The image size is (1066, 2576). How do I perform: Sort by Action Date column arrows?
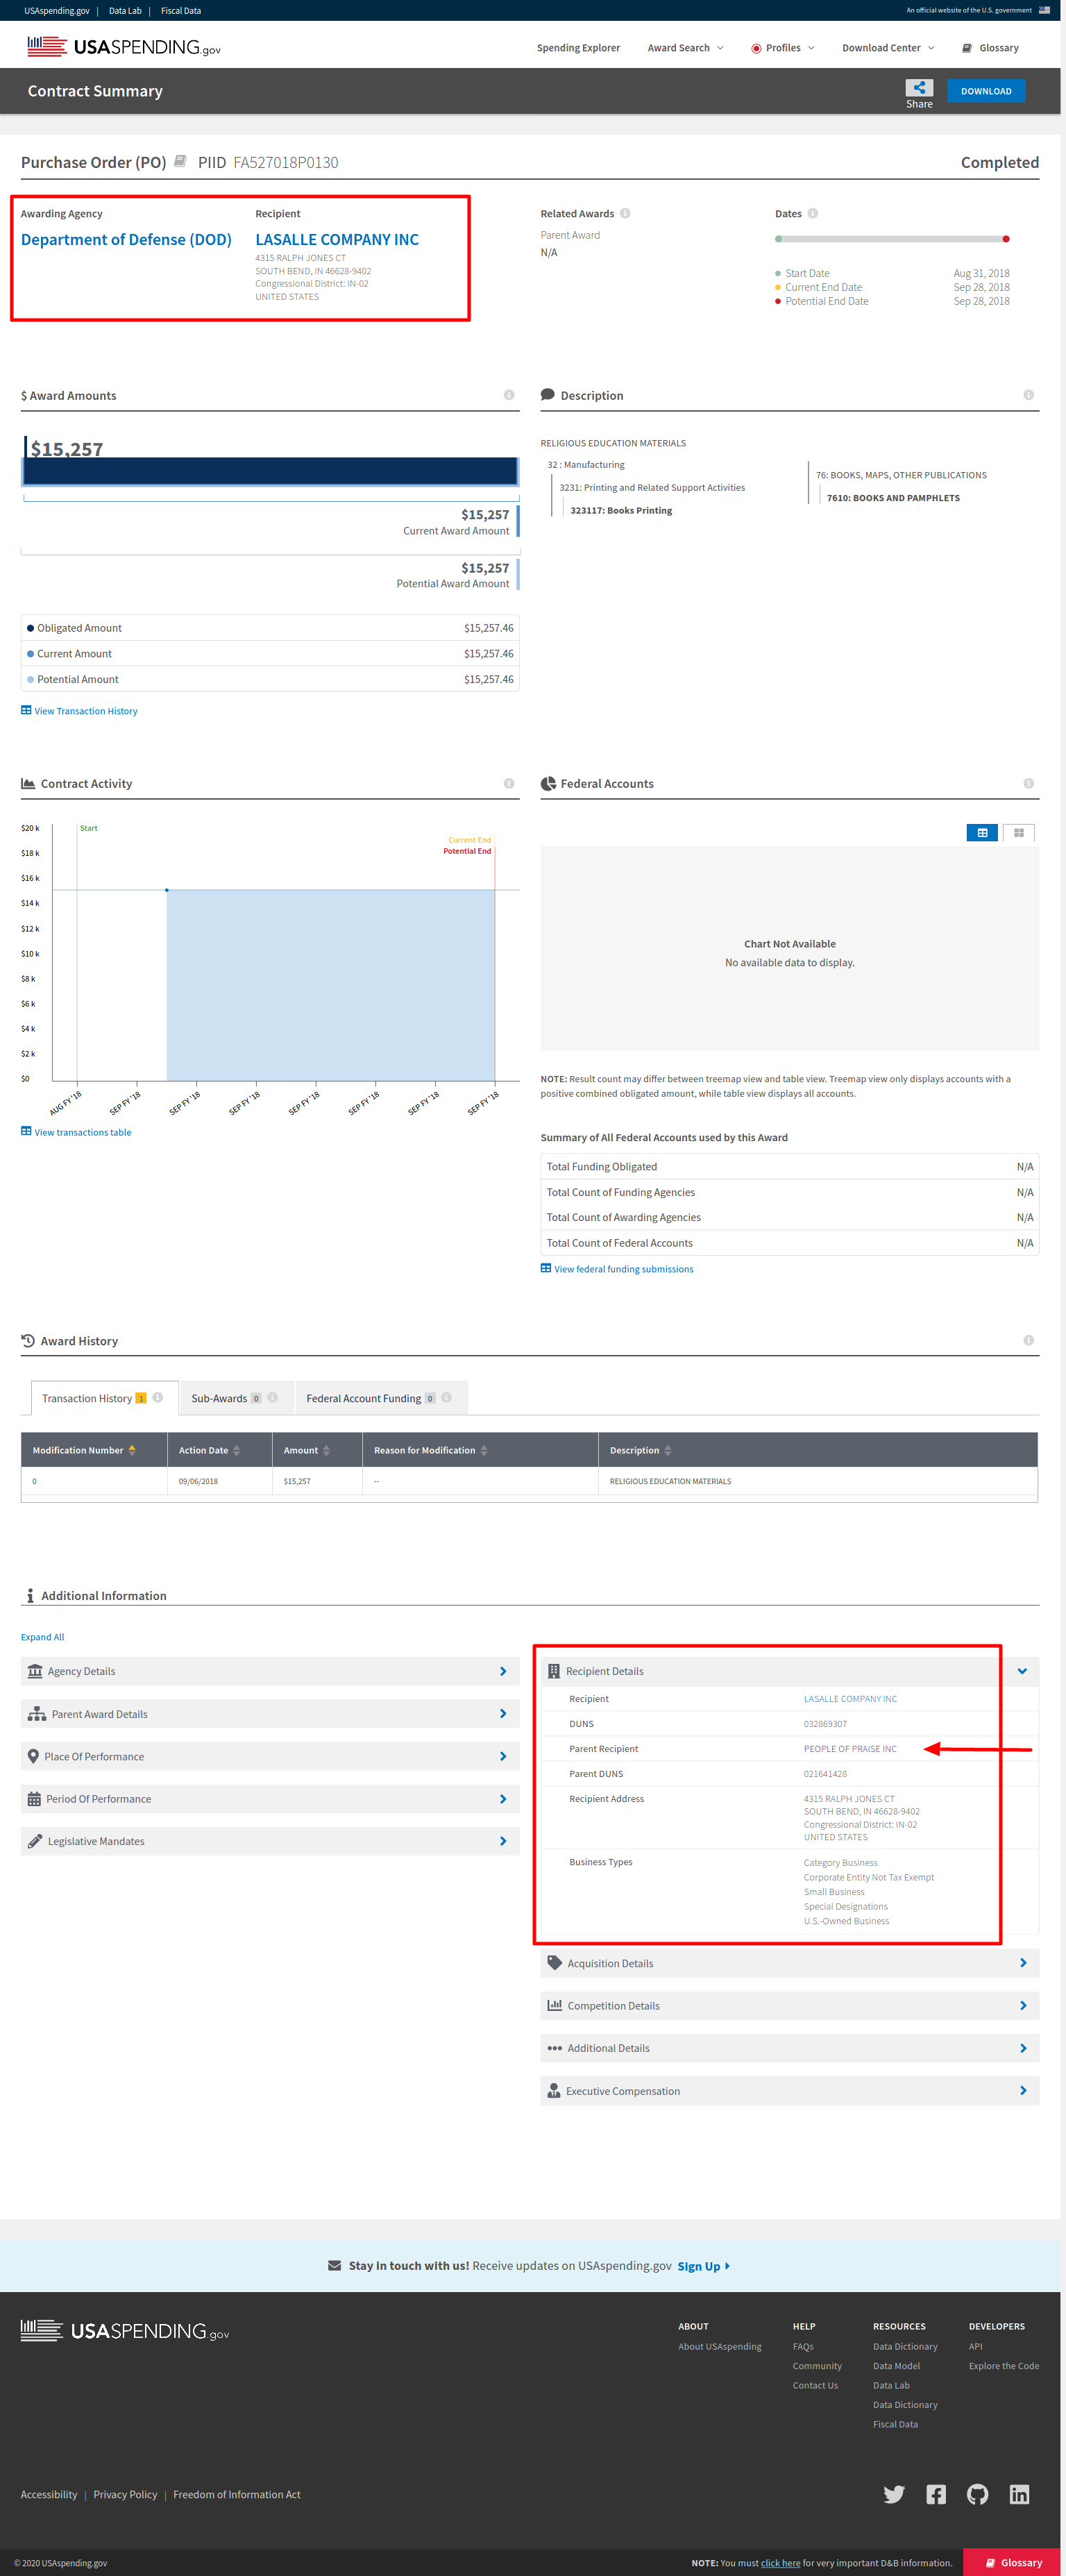237,1450
